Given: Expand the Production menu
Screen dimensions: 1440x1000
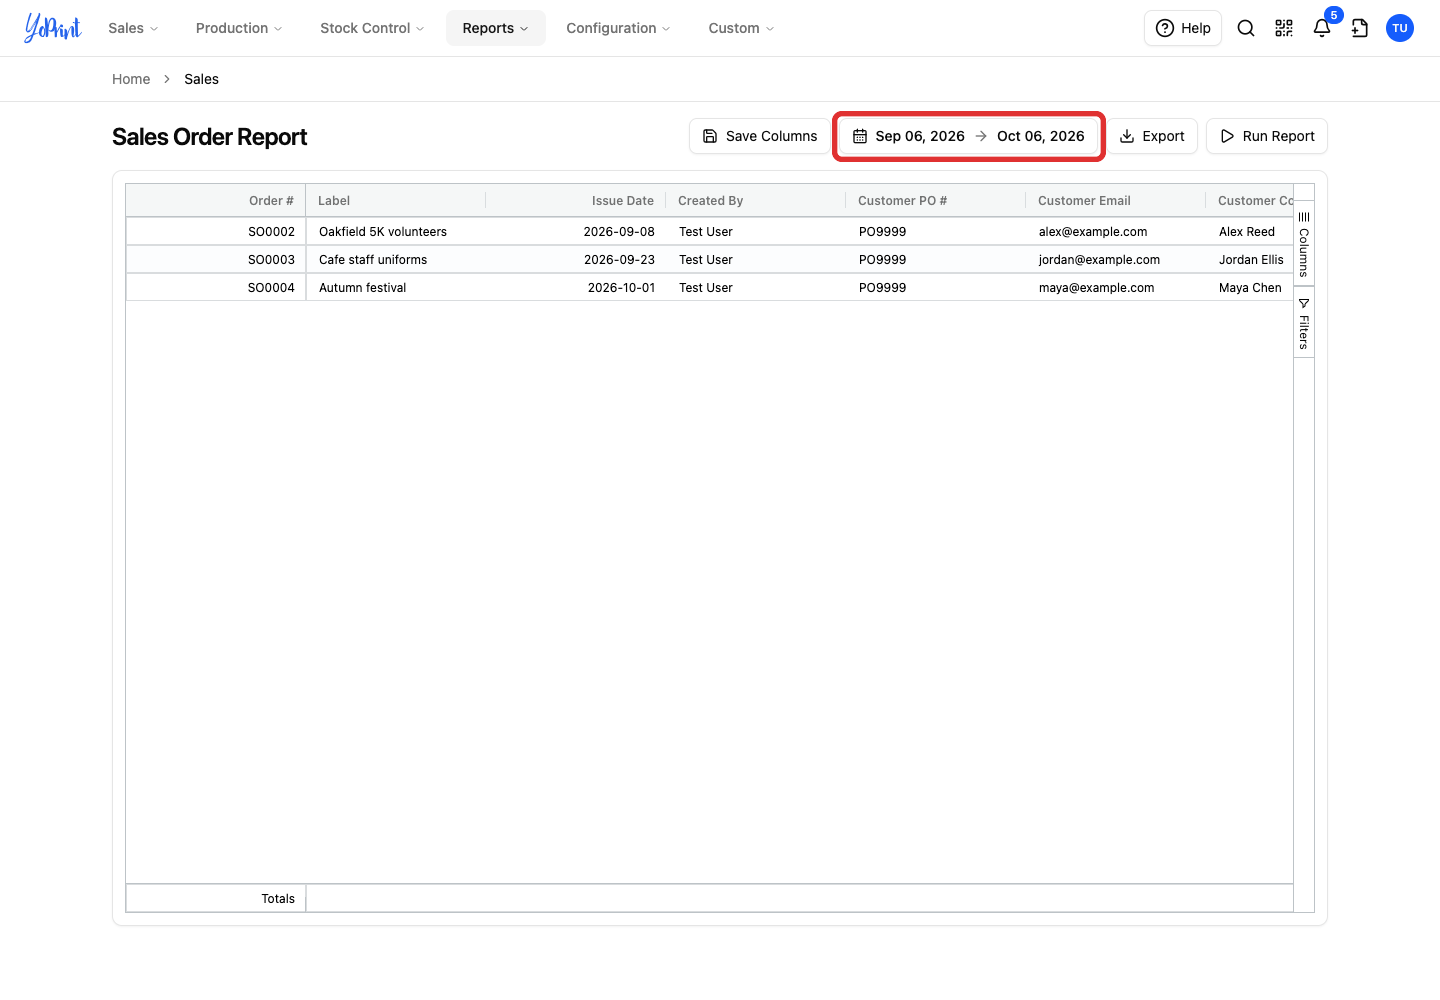Looking at the screenshot, I should [x=239, y=28].
